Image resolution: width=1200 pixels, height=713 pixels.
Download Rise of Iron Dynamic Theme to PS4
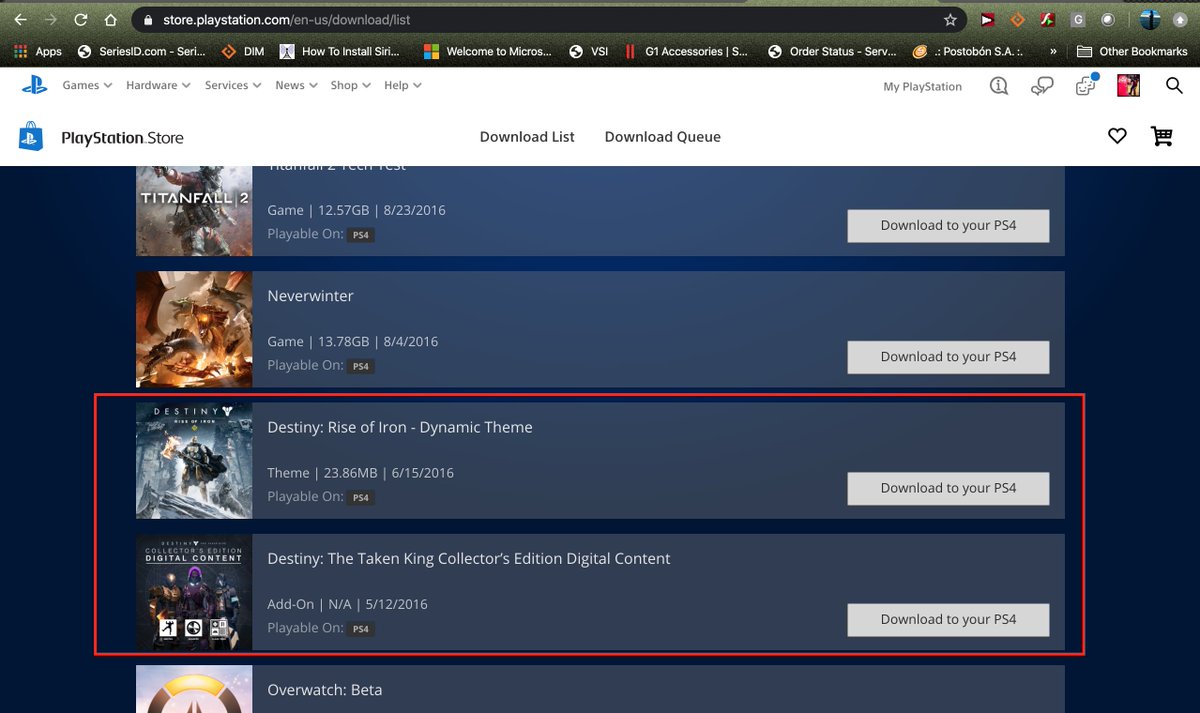point(948,488)
